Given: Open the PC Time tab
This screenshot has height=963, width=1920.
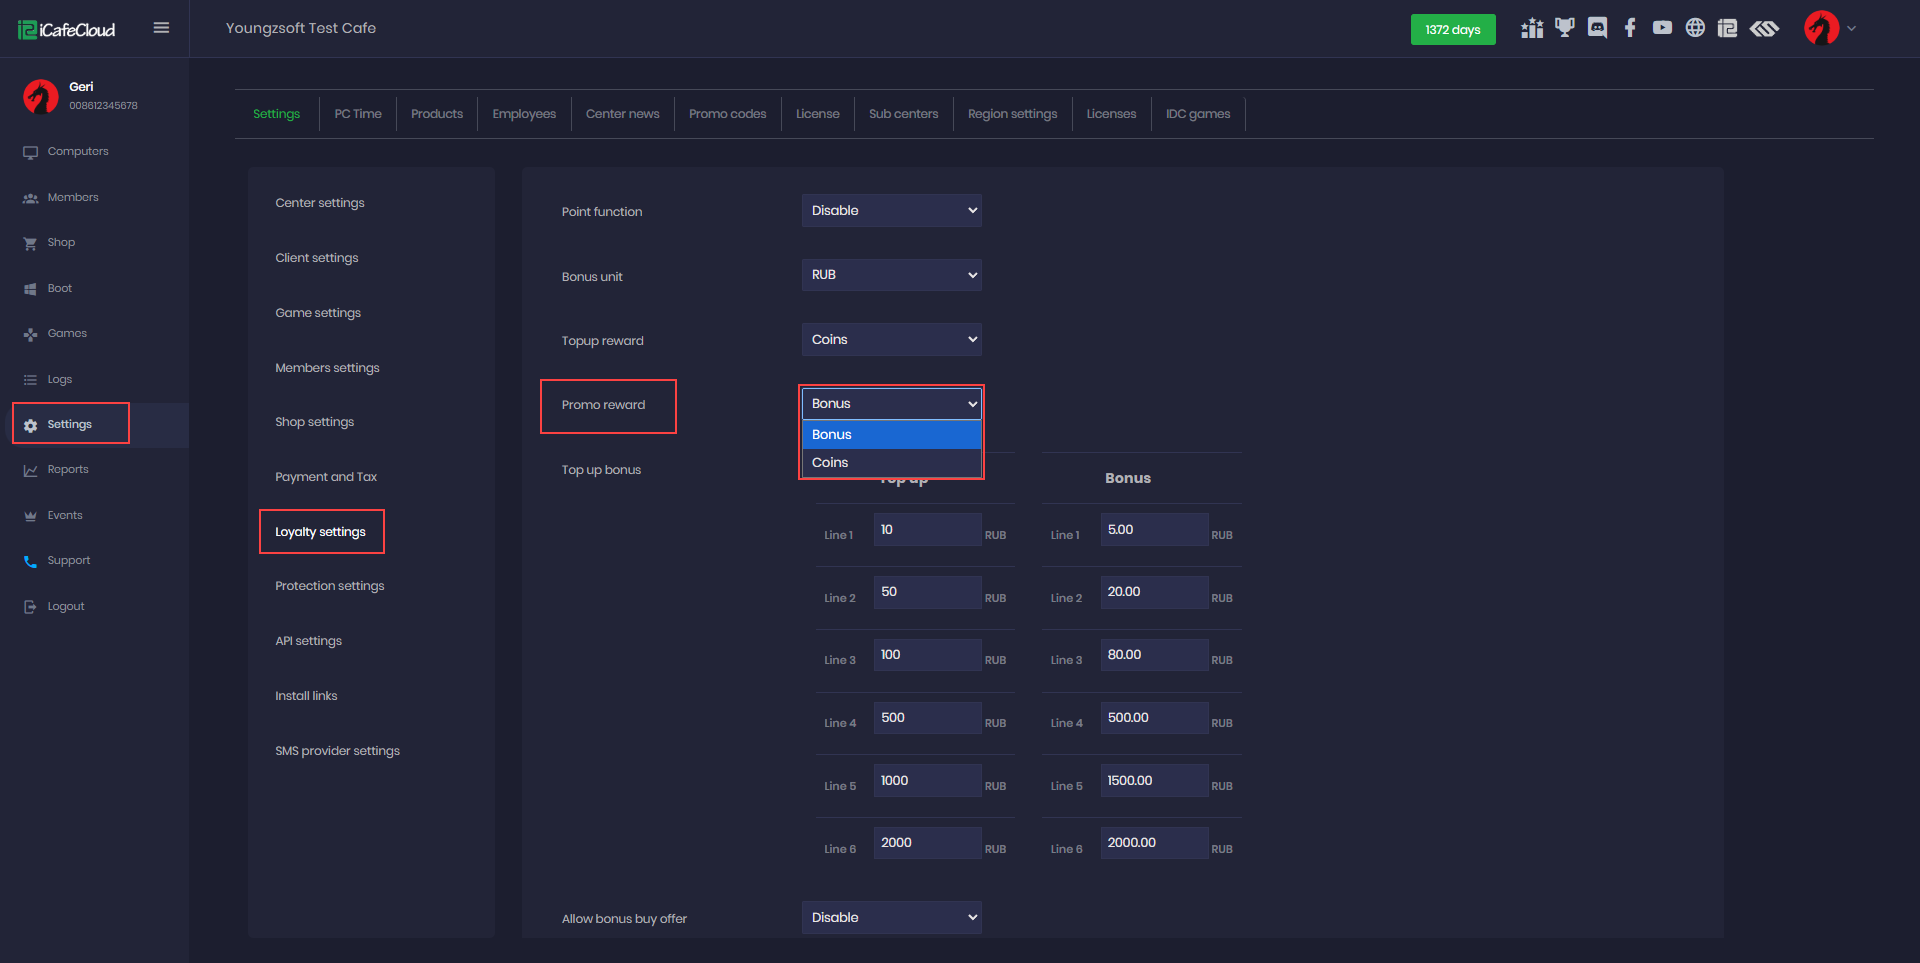Looking at the screenshot, I should point(358,114).
